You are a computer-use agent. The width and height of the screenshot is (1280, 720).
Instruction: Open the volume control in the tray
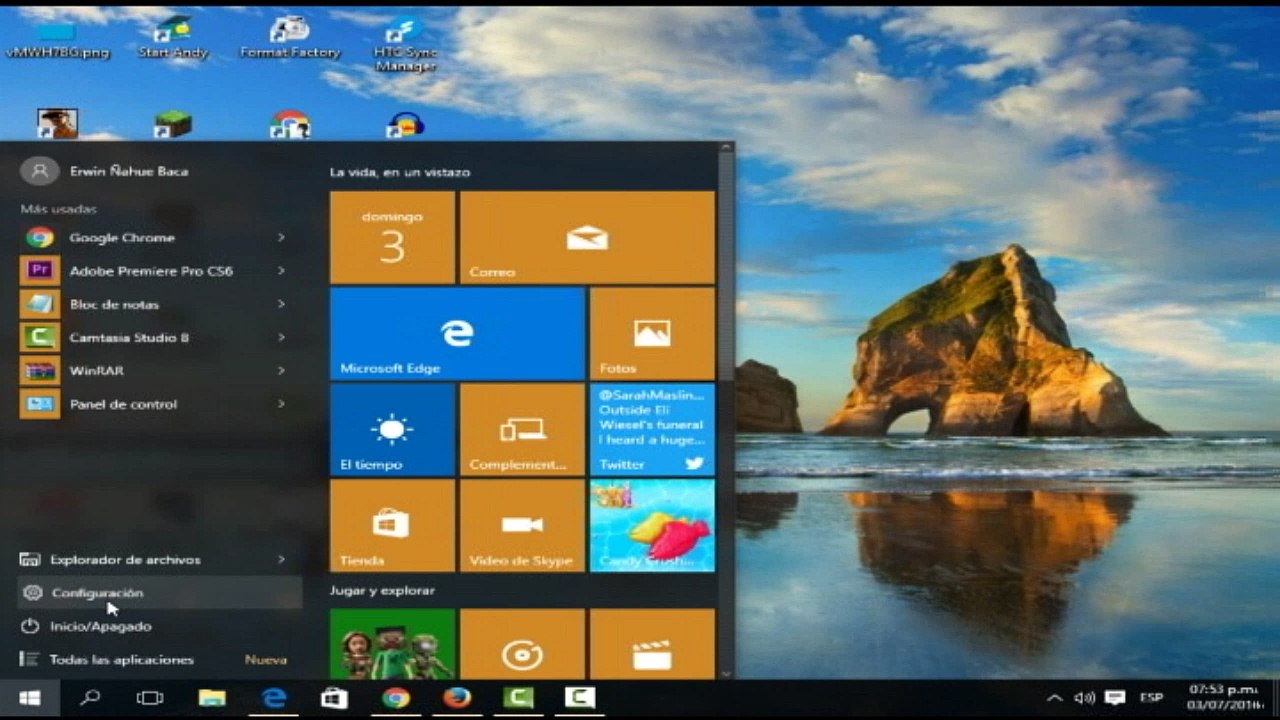(x=1084, y=698)
